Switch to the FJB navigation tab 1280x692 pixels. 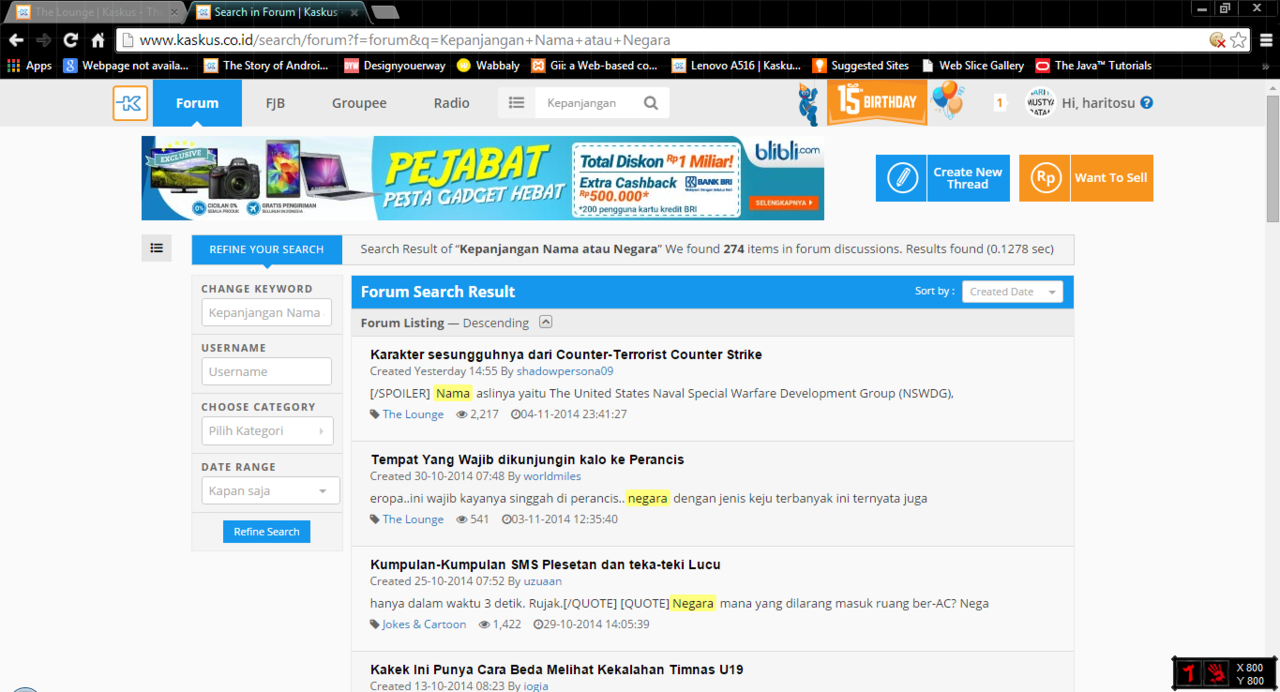275,103
